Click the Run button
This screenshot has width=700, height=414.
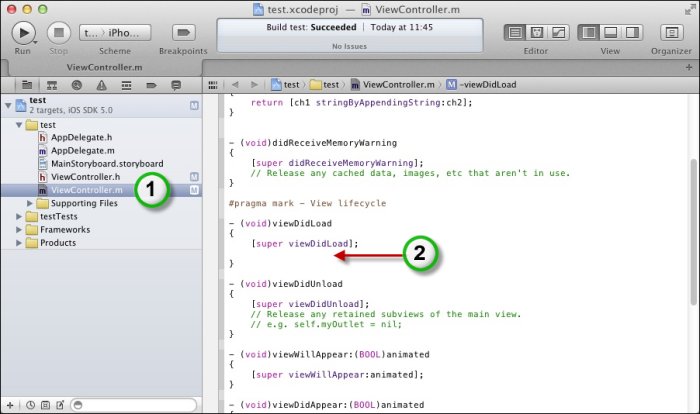[23, 33]
